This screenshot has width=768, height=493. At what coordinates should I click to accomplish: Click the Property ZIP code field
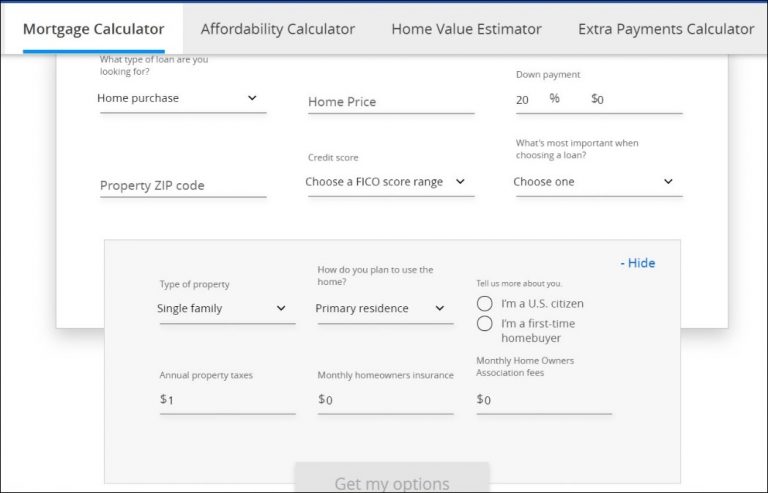click(x=182, y=185)
